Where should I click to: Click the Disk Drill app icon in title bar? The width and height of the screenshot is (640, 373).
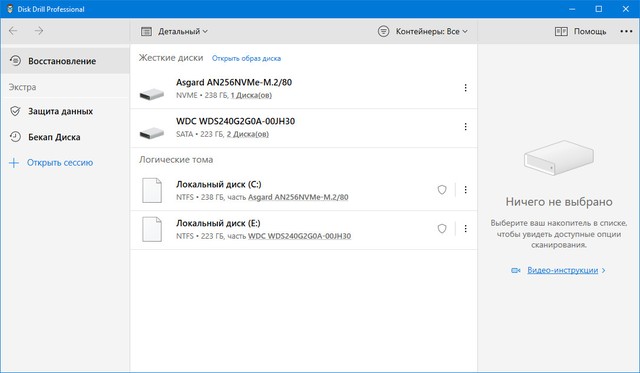pos(10,9)
